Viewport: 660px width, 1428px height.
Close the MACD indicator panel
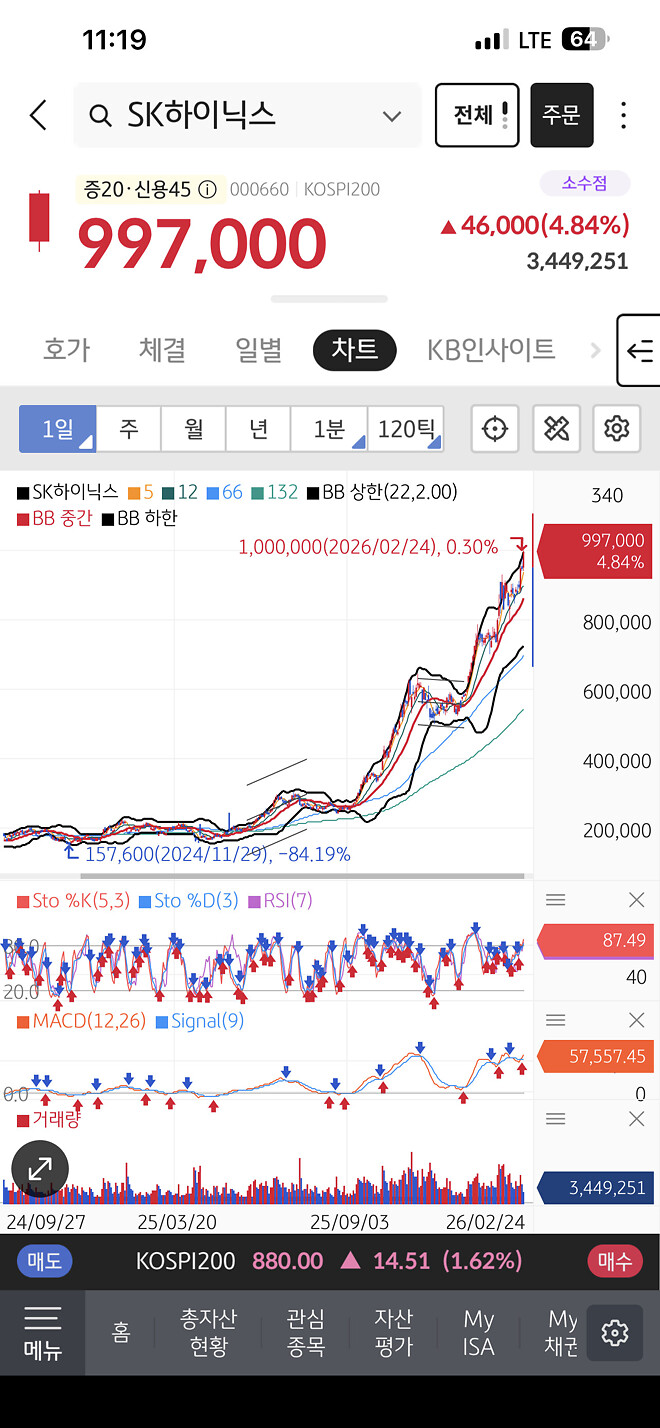pos(636,1020)
